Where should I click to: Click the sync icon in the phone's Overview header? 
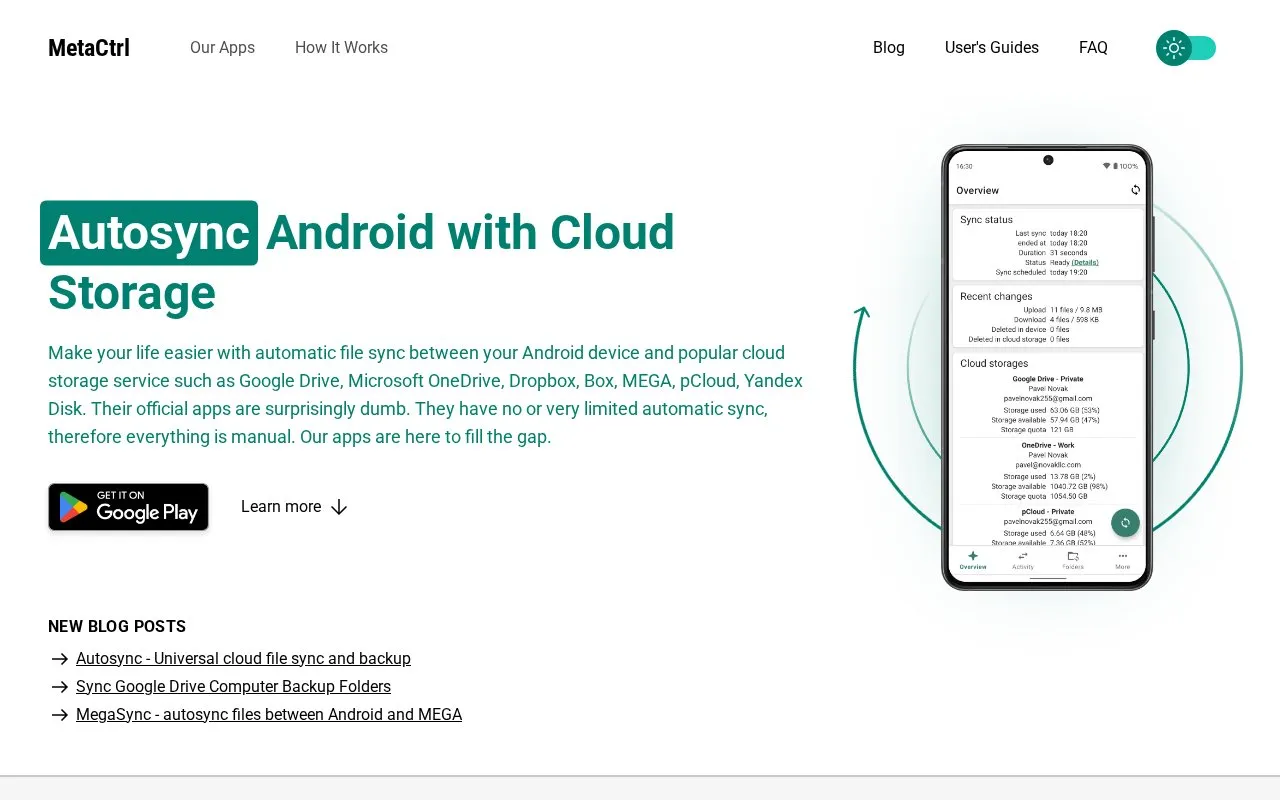pyautogui.click(x=1135, y=190)
